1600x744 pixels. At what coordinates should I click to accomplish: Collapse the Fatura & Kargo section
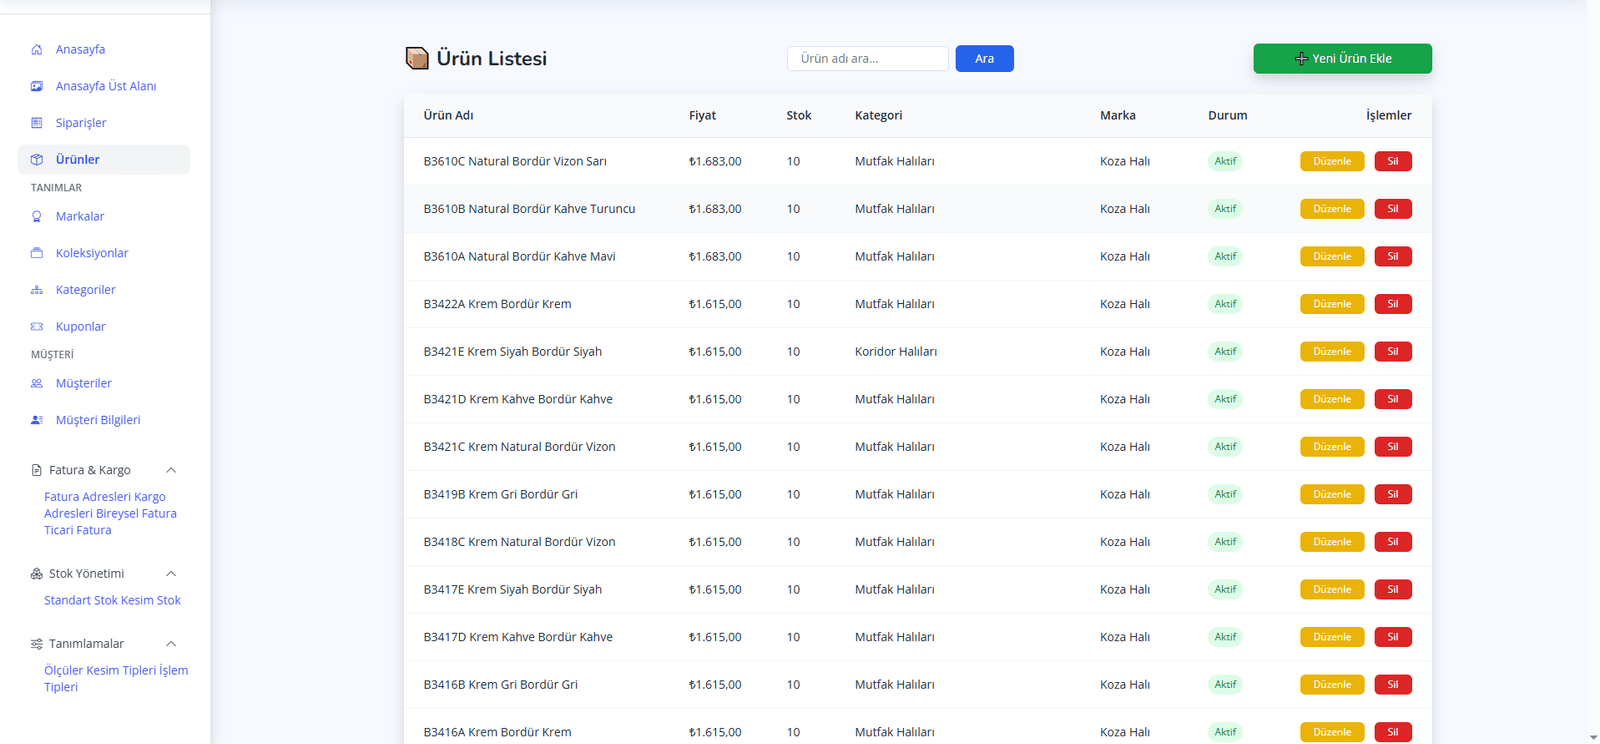tap(171, 470)
